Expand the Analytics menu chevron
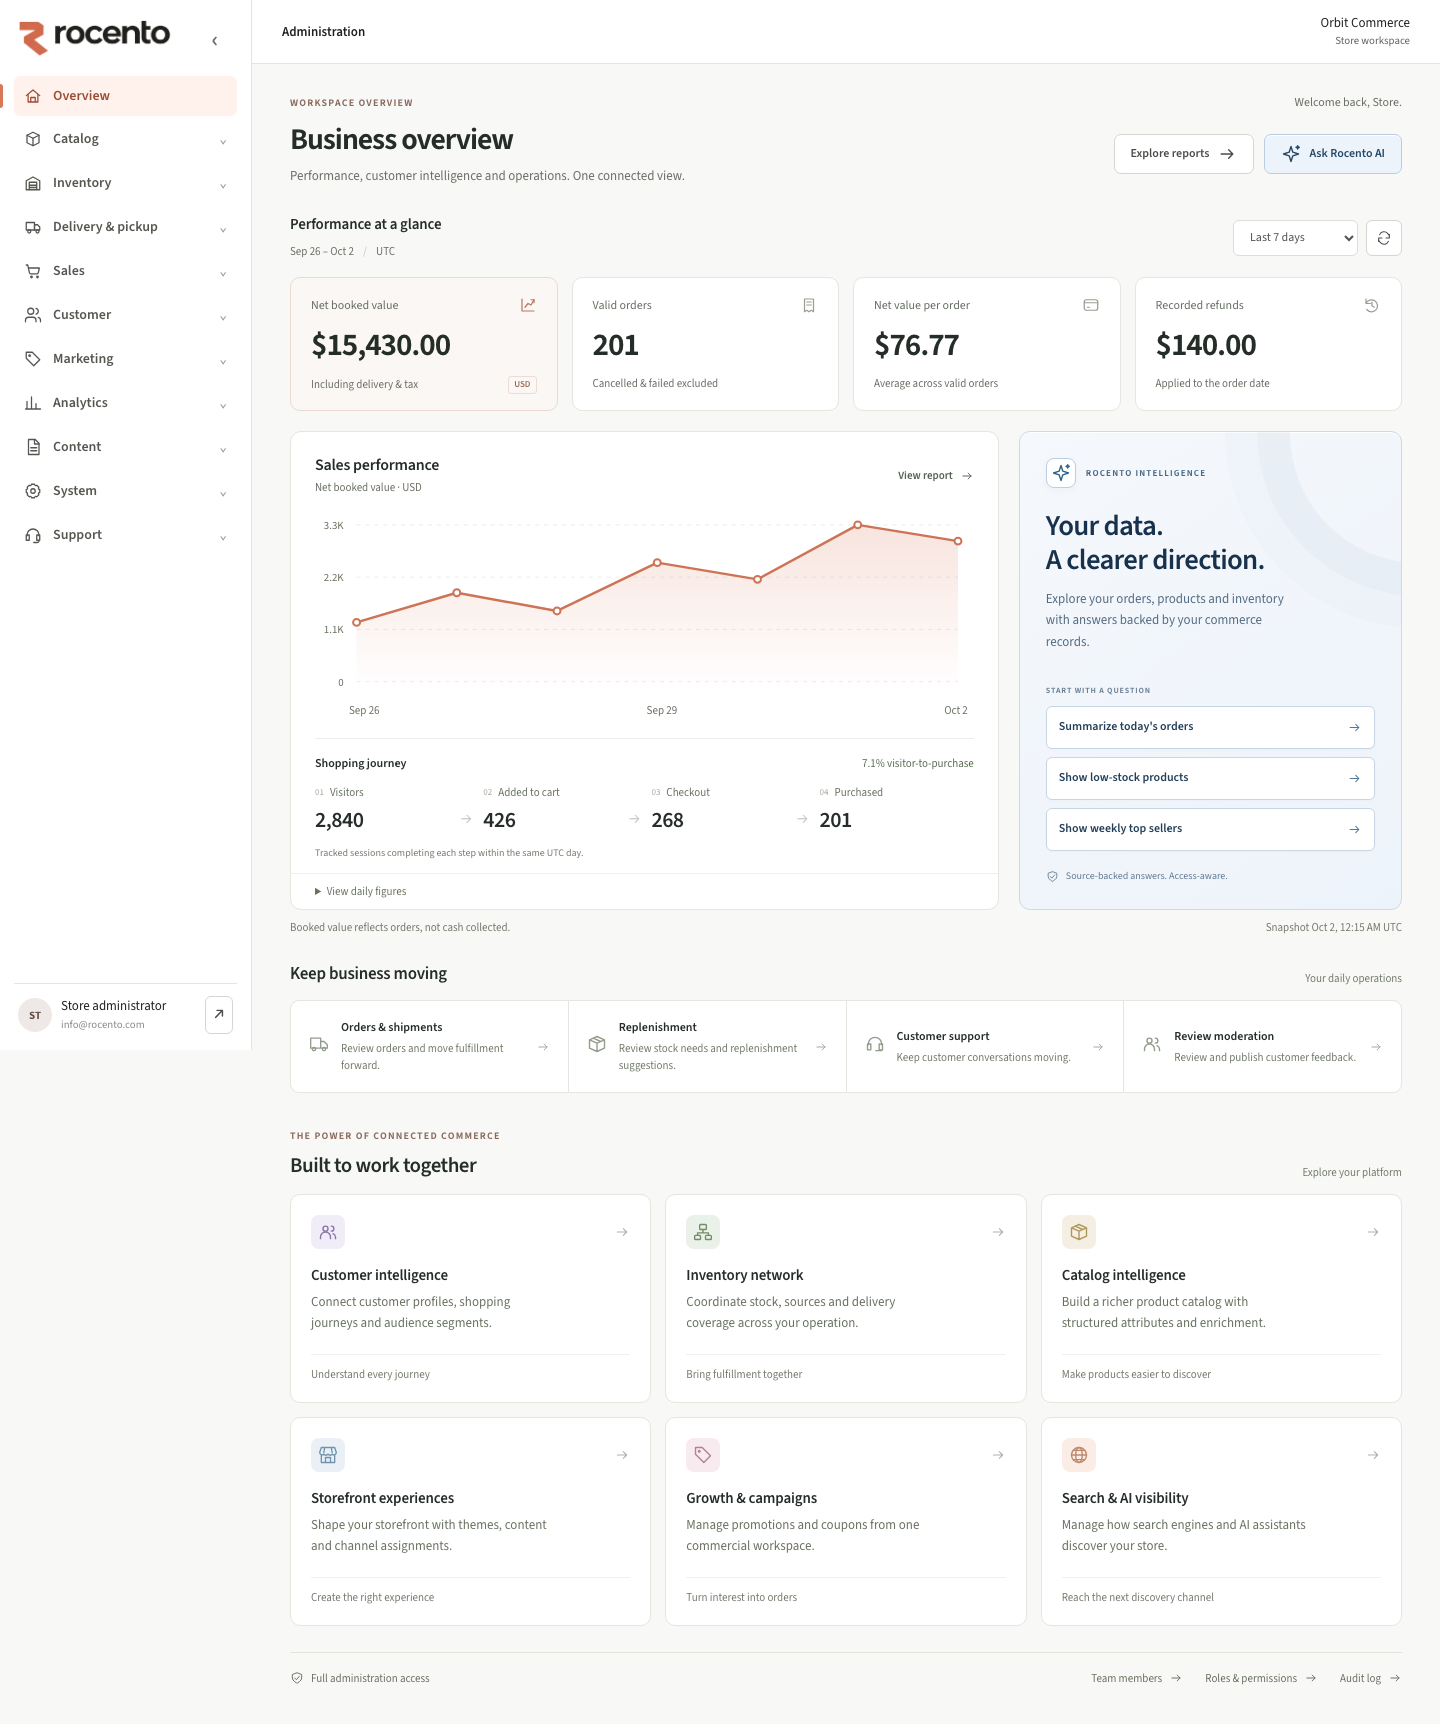This screenshot has width=1440, height=1724. [x=223, y=404]
